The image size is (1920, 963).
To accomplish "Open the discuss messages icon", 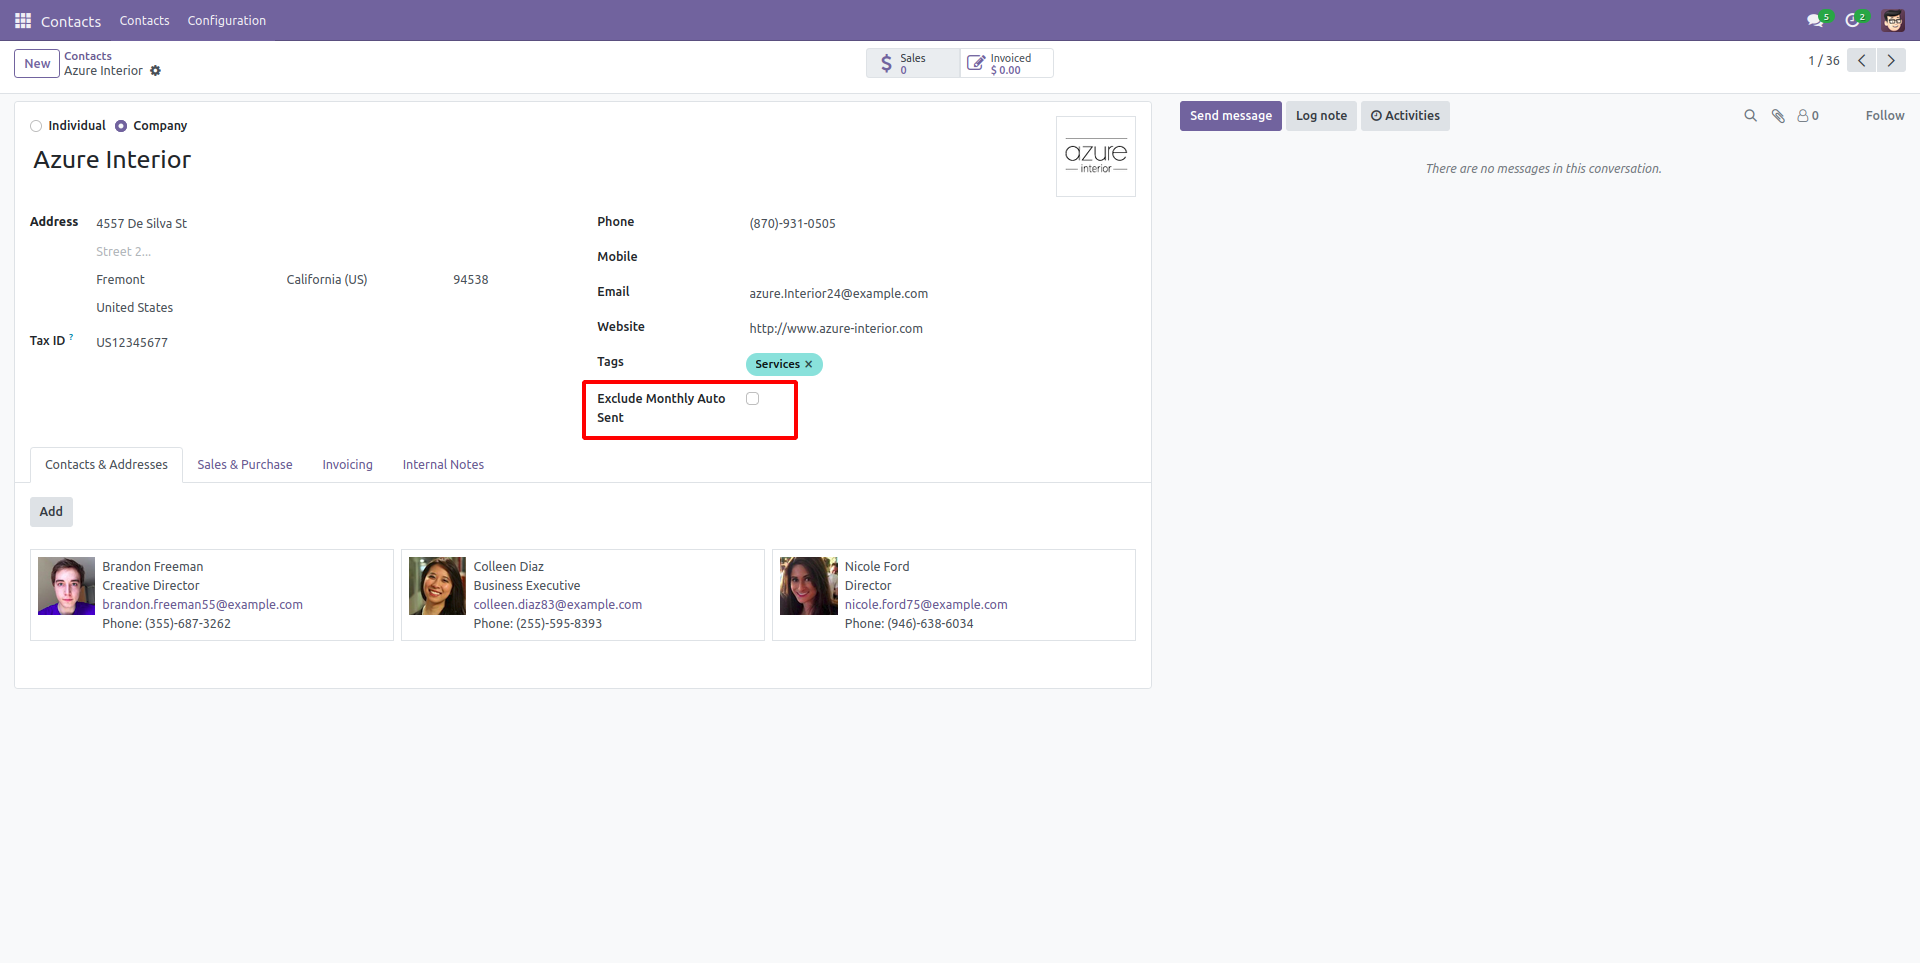I will (1817, 20).
